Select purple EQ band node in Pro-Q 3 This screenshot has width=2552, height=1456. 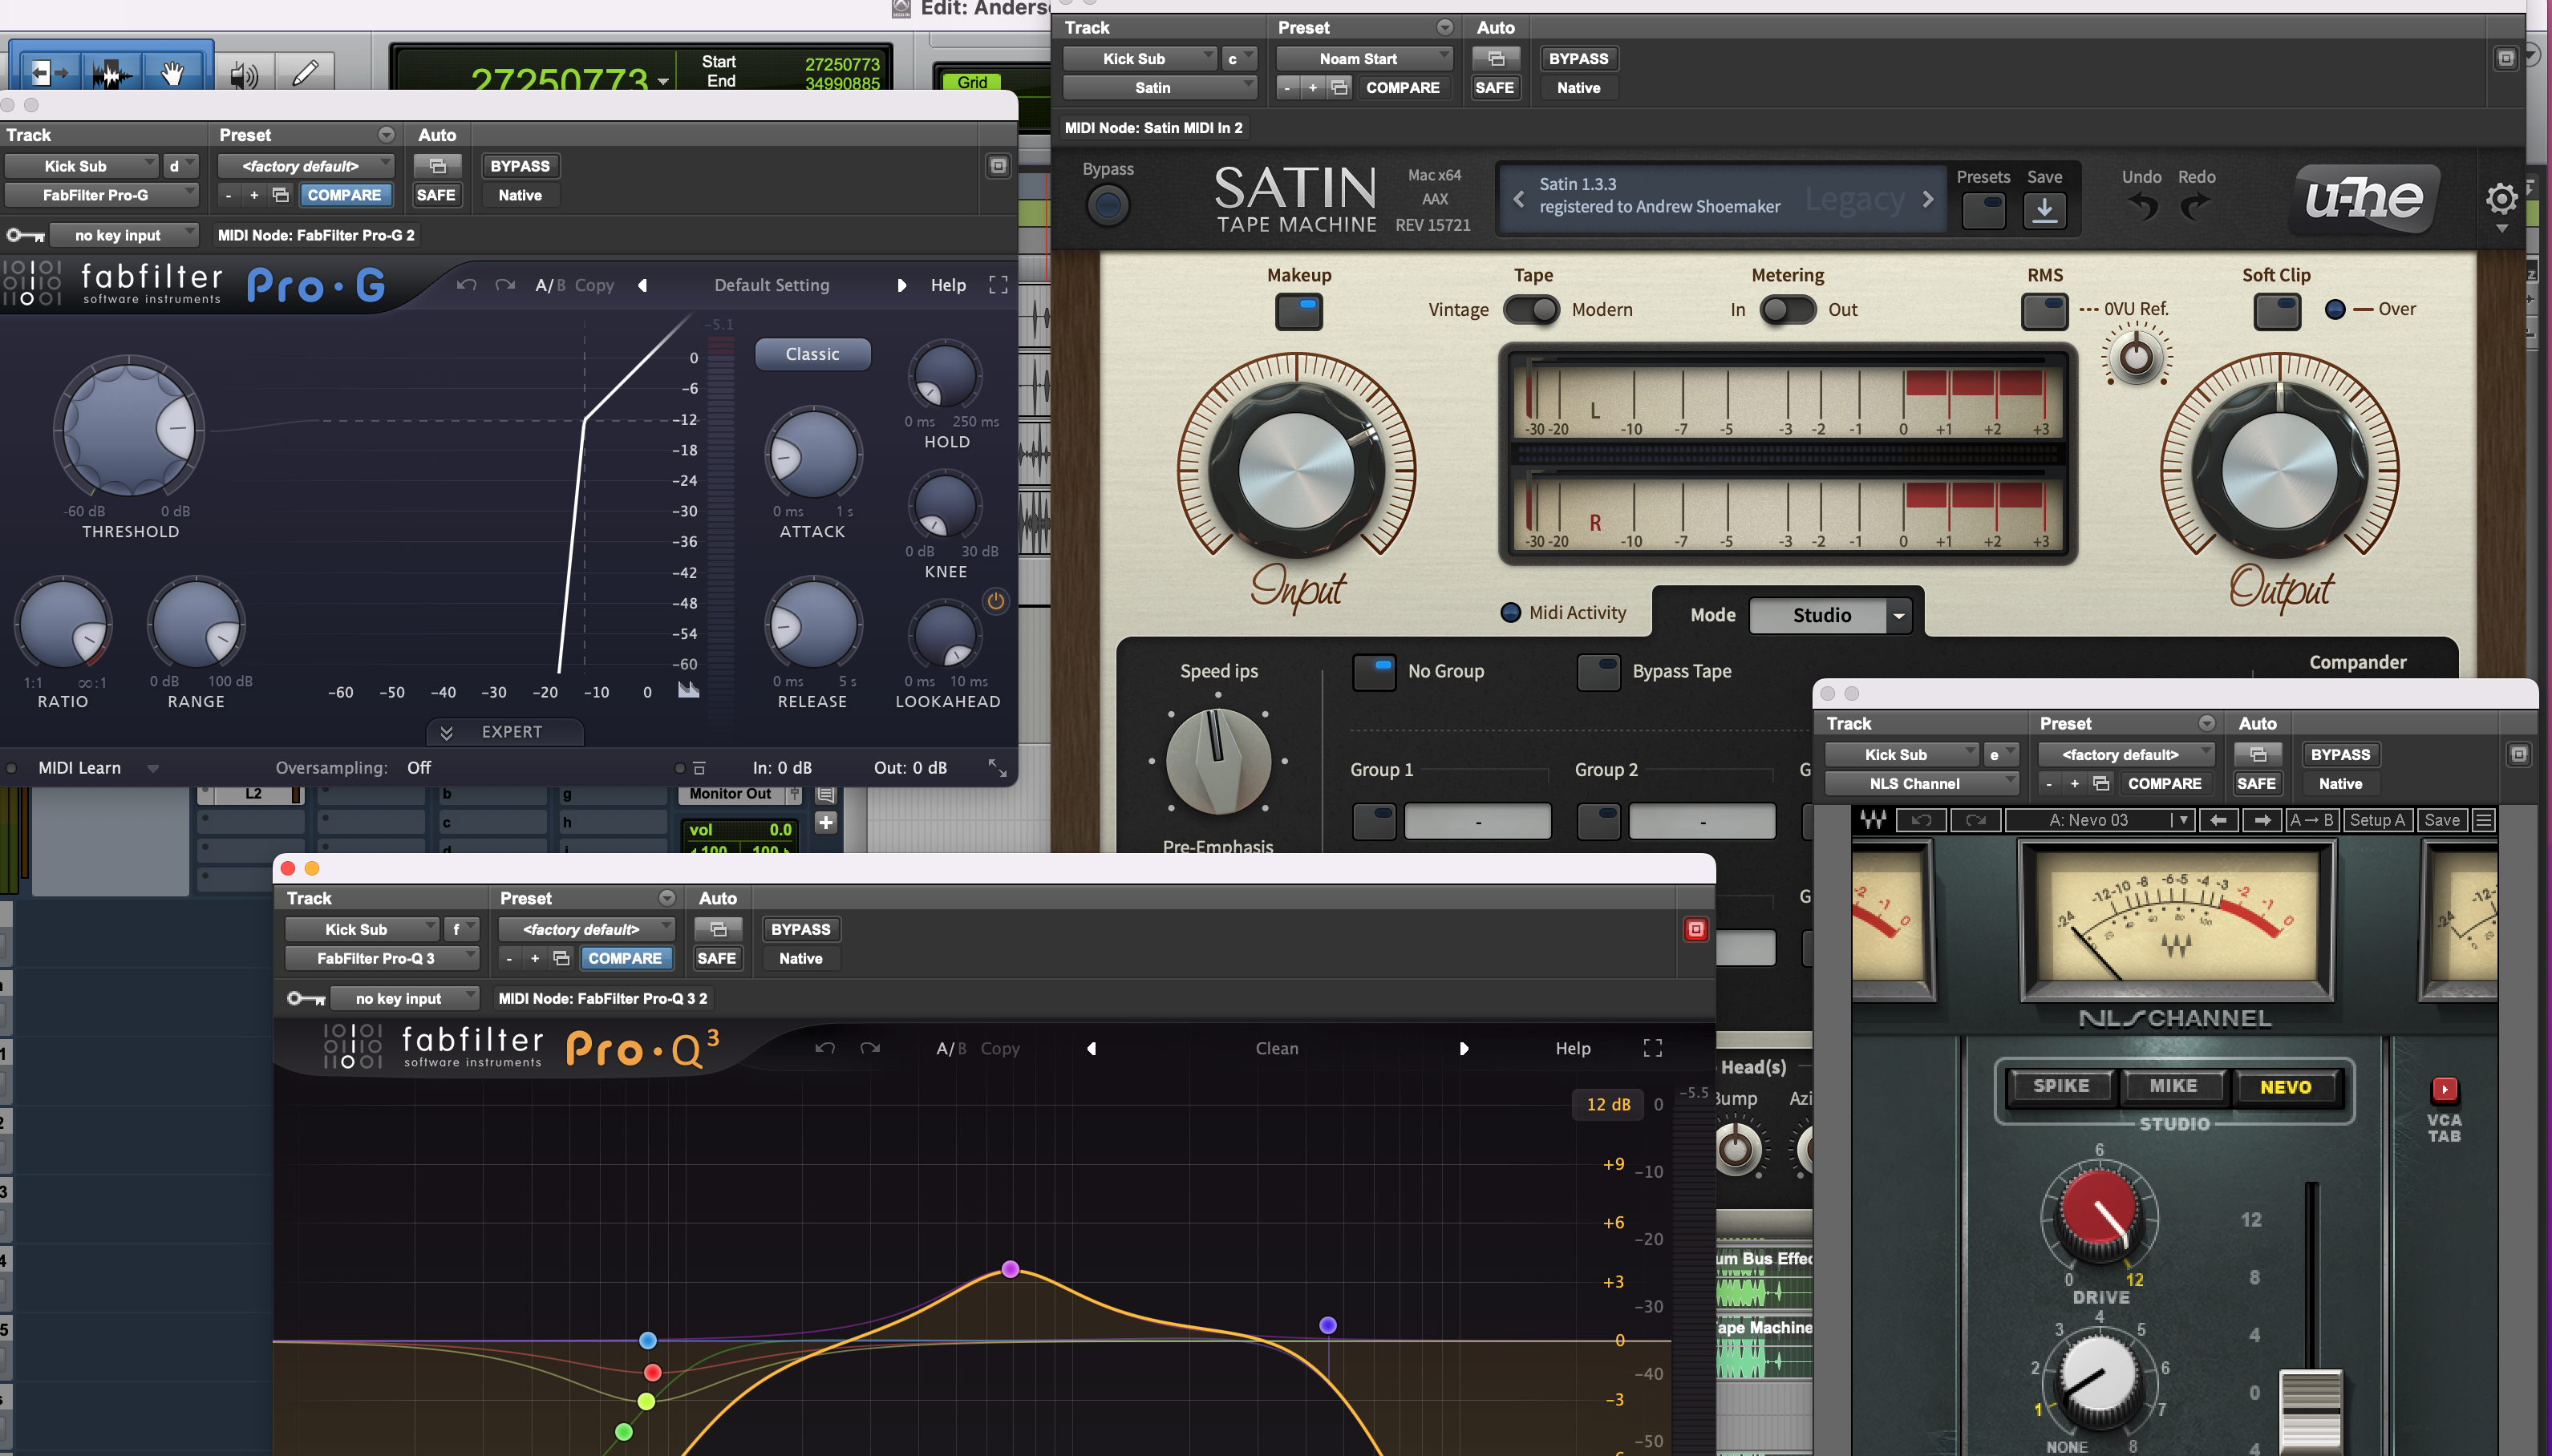click(1010, 1268)
